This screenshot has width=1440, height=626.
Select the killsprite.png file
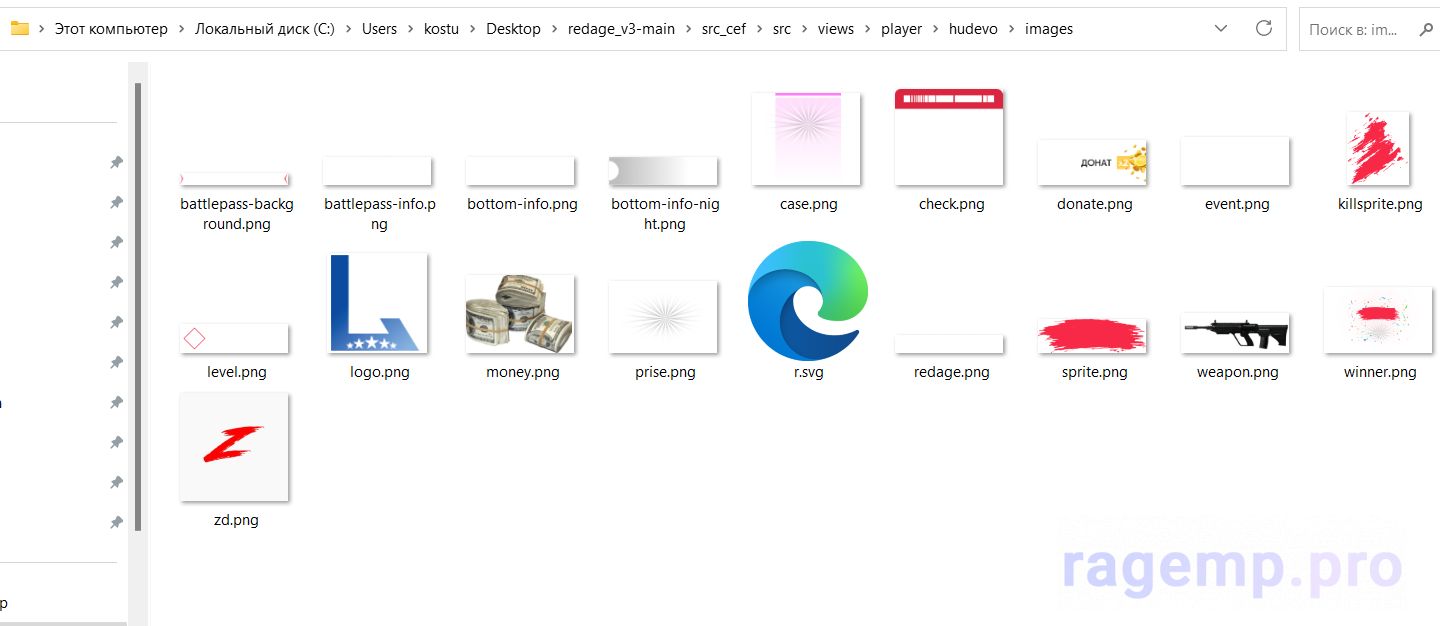point(1379,149)
